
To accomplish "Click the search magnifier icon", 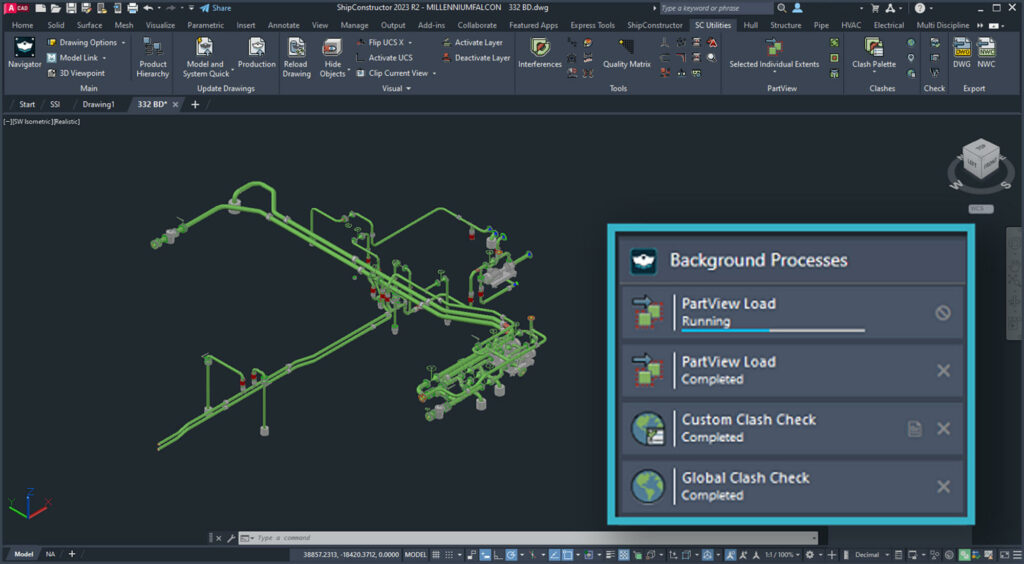I will click(x=782, y=8).
